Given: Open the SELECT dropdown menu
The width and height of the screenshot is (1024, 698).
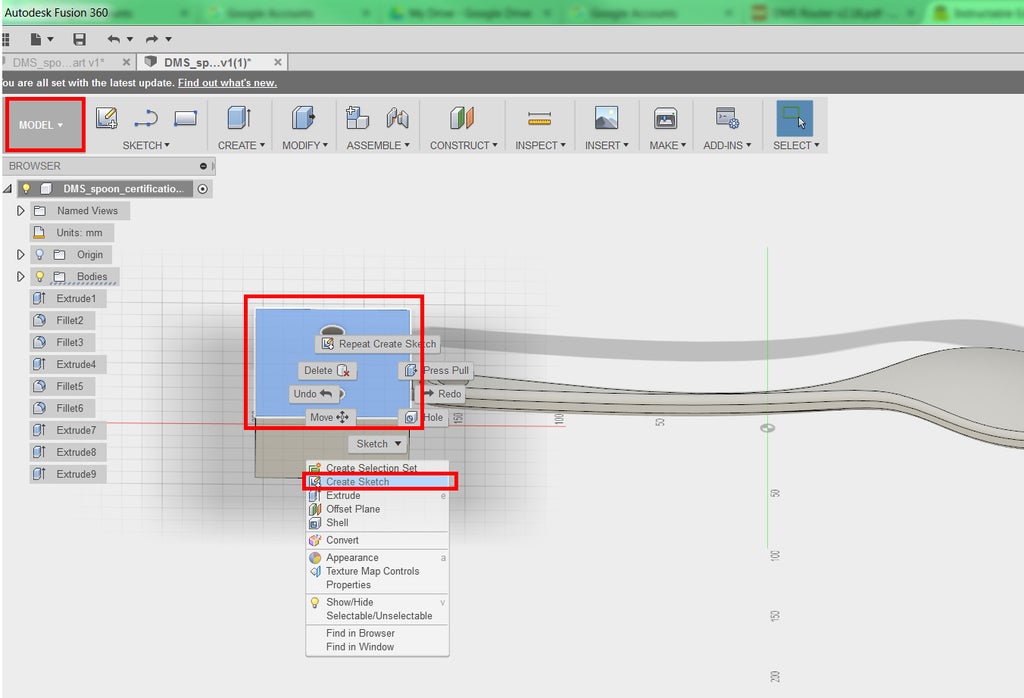Looking at the screenshot, I should click(x=795, y=145).
